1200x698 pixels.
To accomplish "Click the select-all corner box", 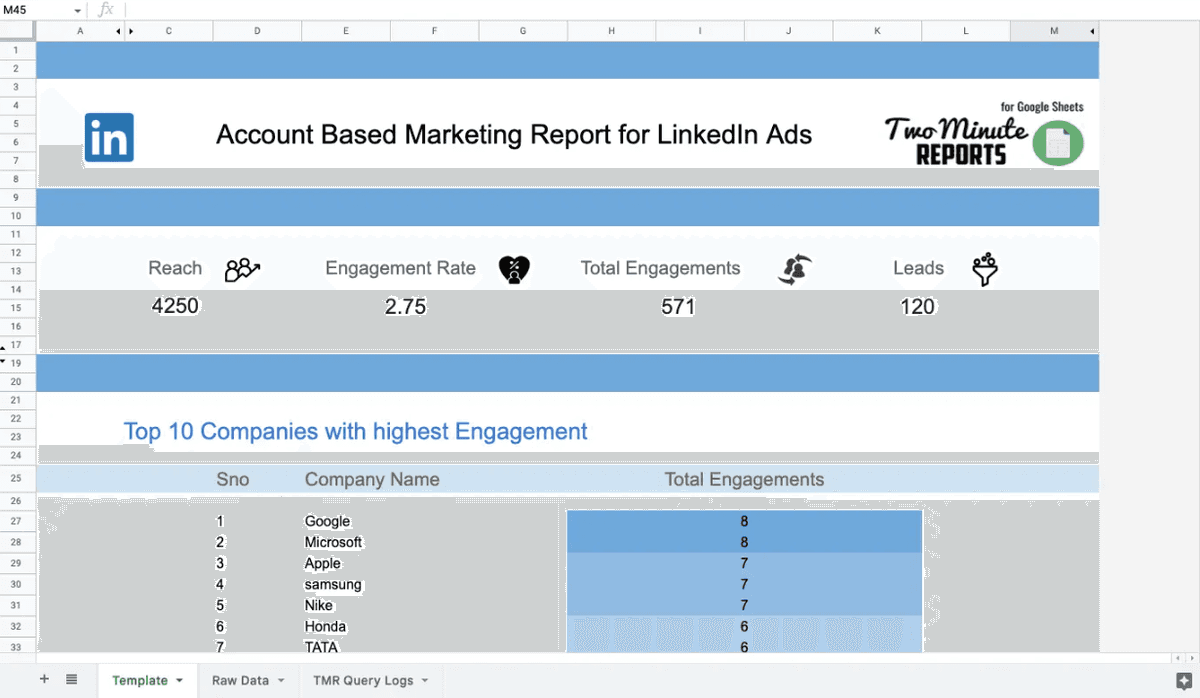I will click(x=17, y=31).
